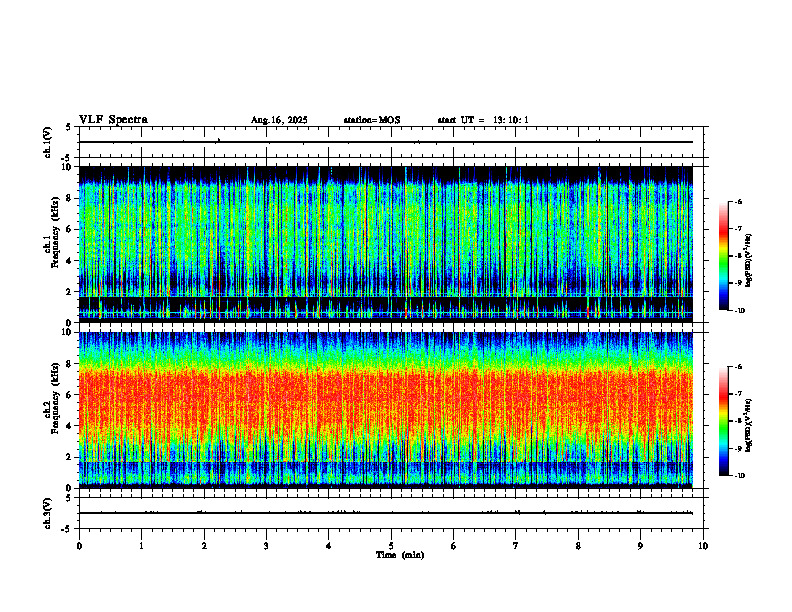Click time axis tick label "3"
Screen dimensions: 792x612
pos(266,546)
